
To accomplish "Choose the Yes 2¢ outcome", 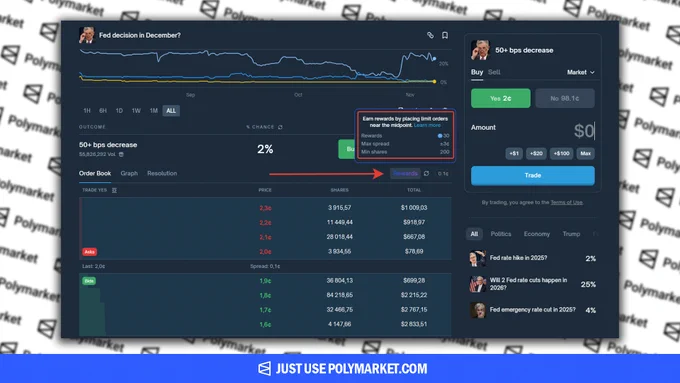I will [500, 98].
